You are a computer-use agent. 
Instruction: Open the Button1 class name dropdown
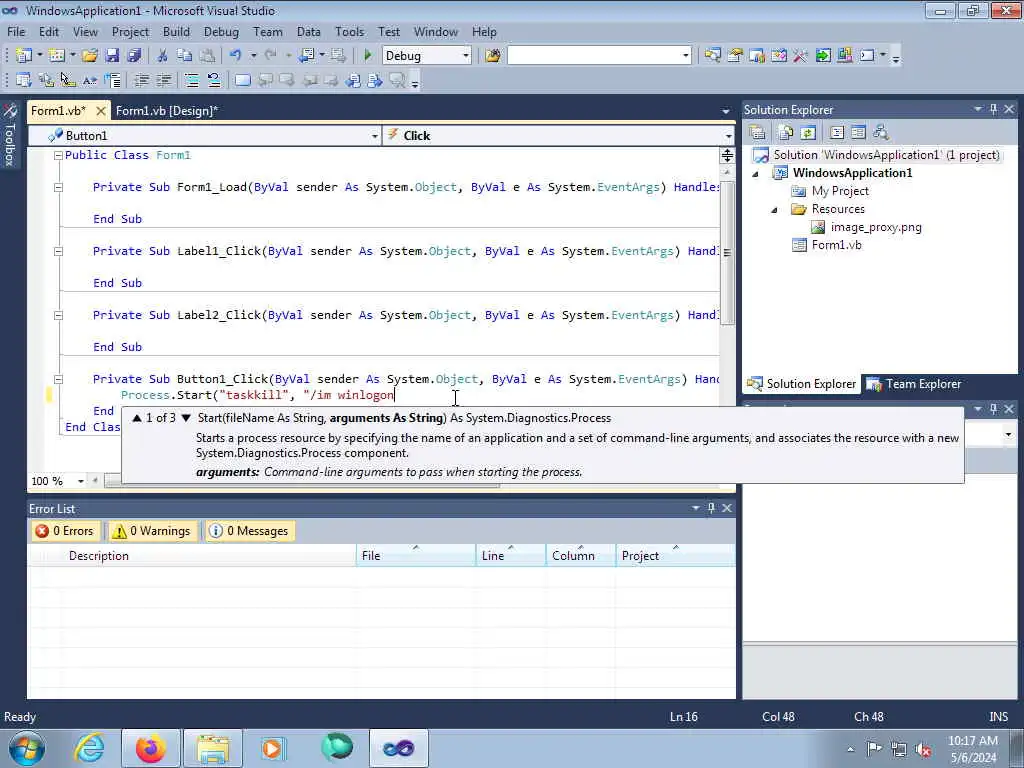[x=374, y=136]
